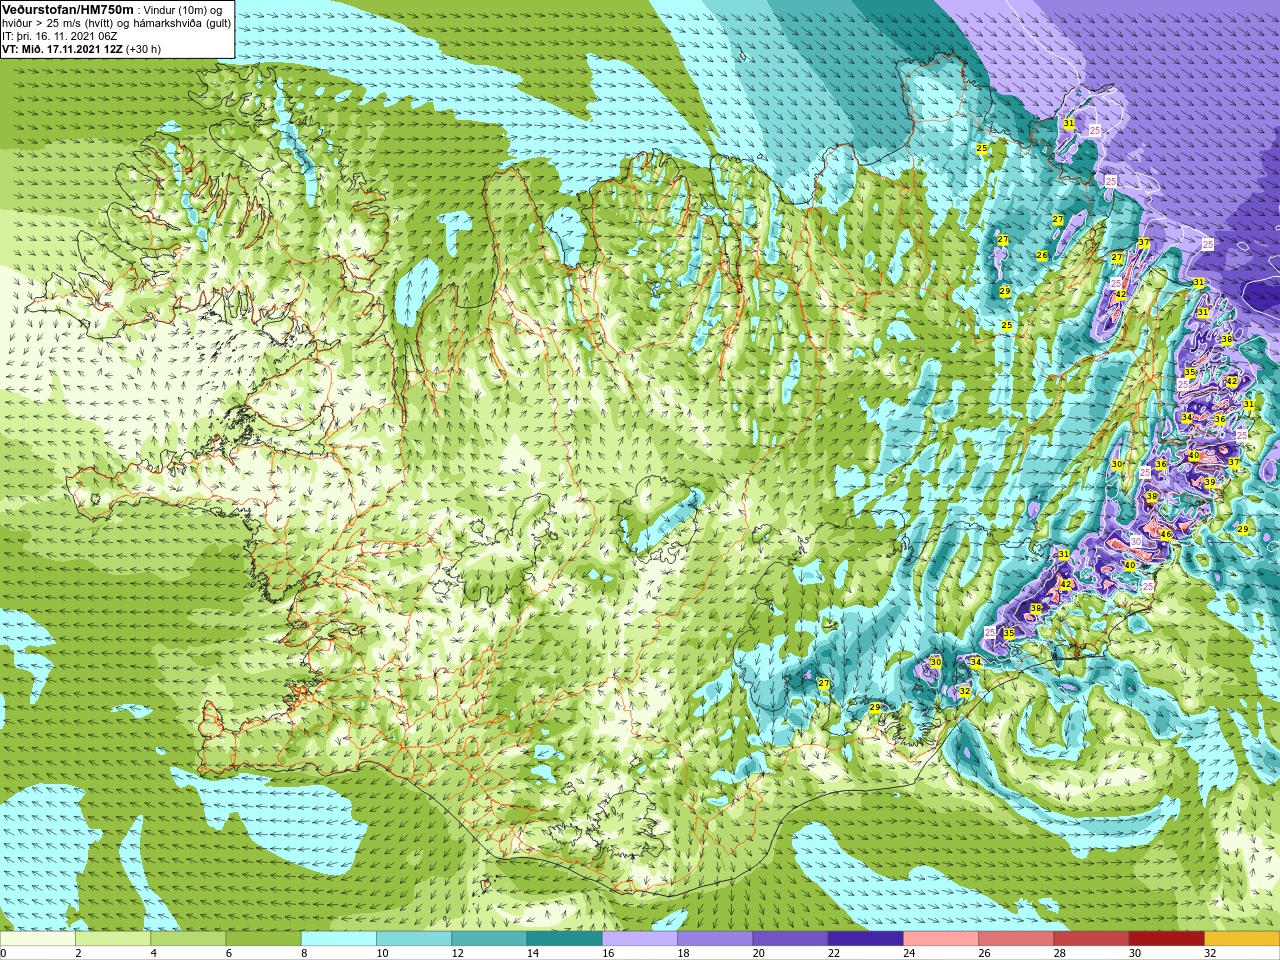Click the legend scale tick label '16'
The width and height of the screenshot is (1280, 960).
[606, 953]
